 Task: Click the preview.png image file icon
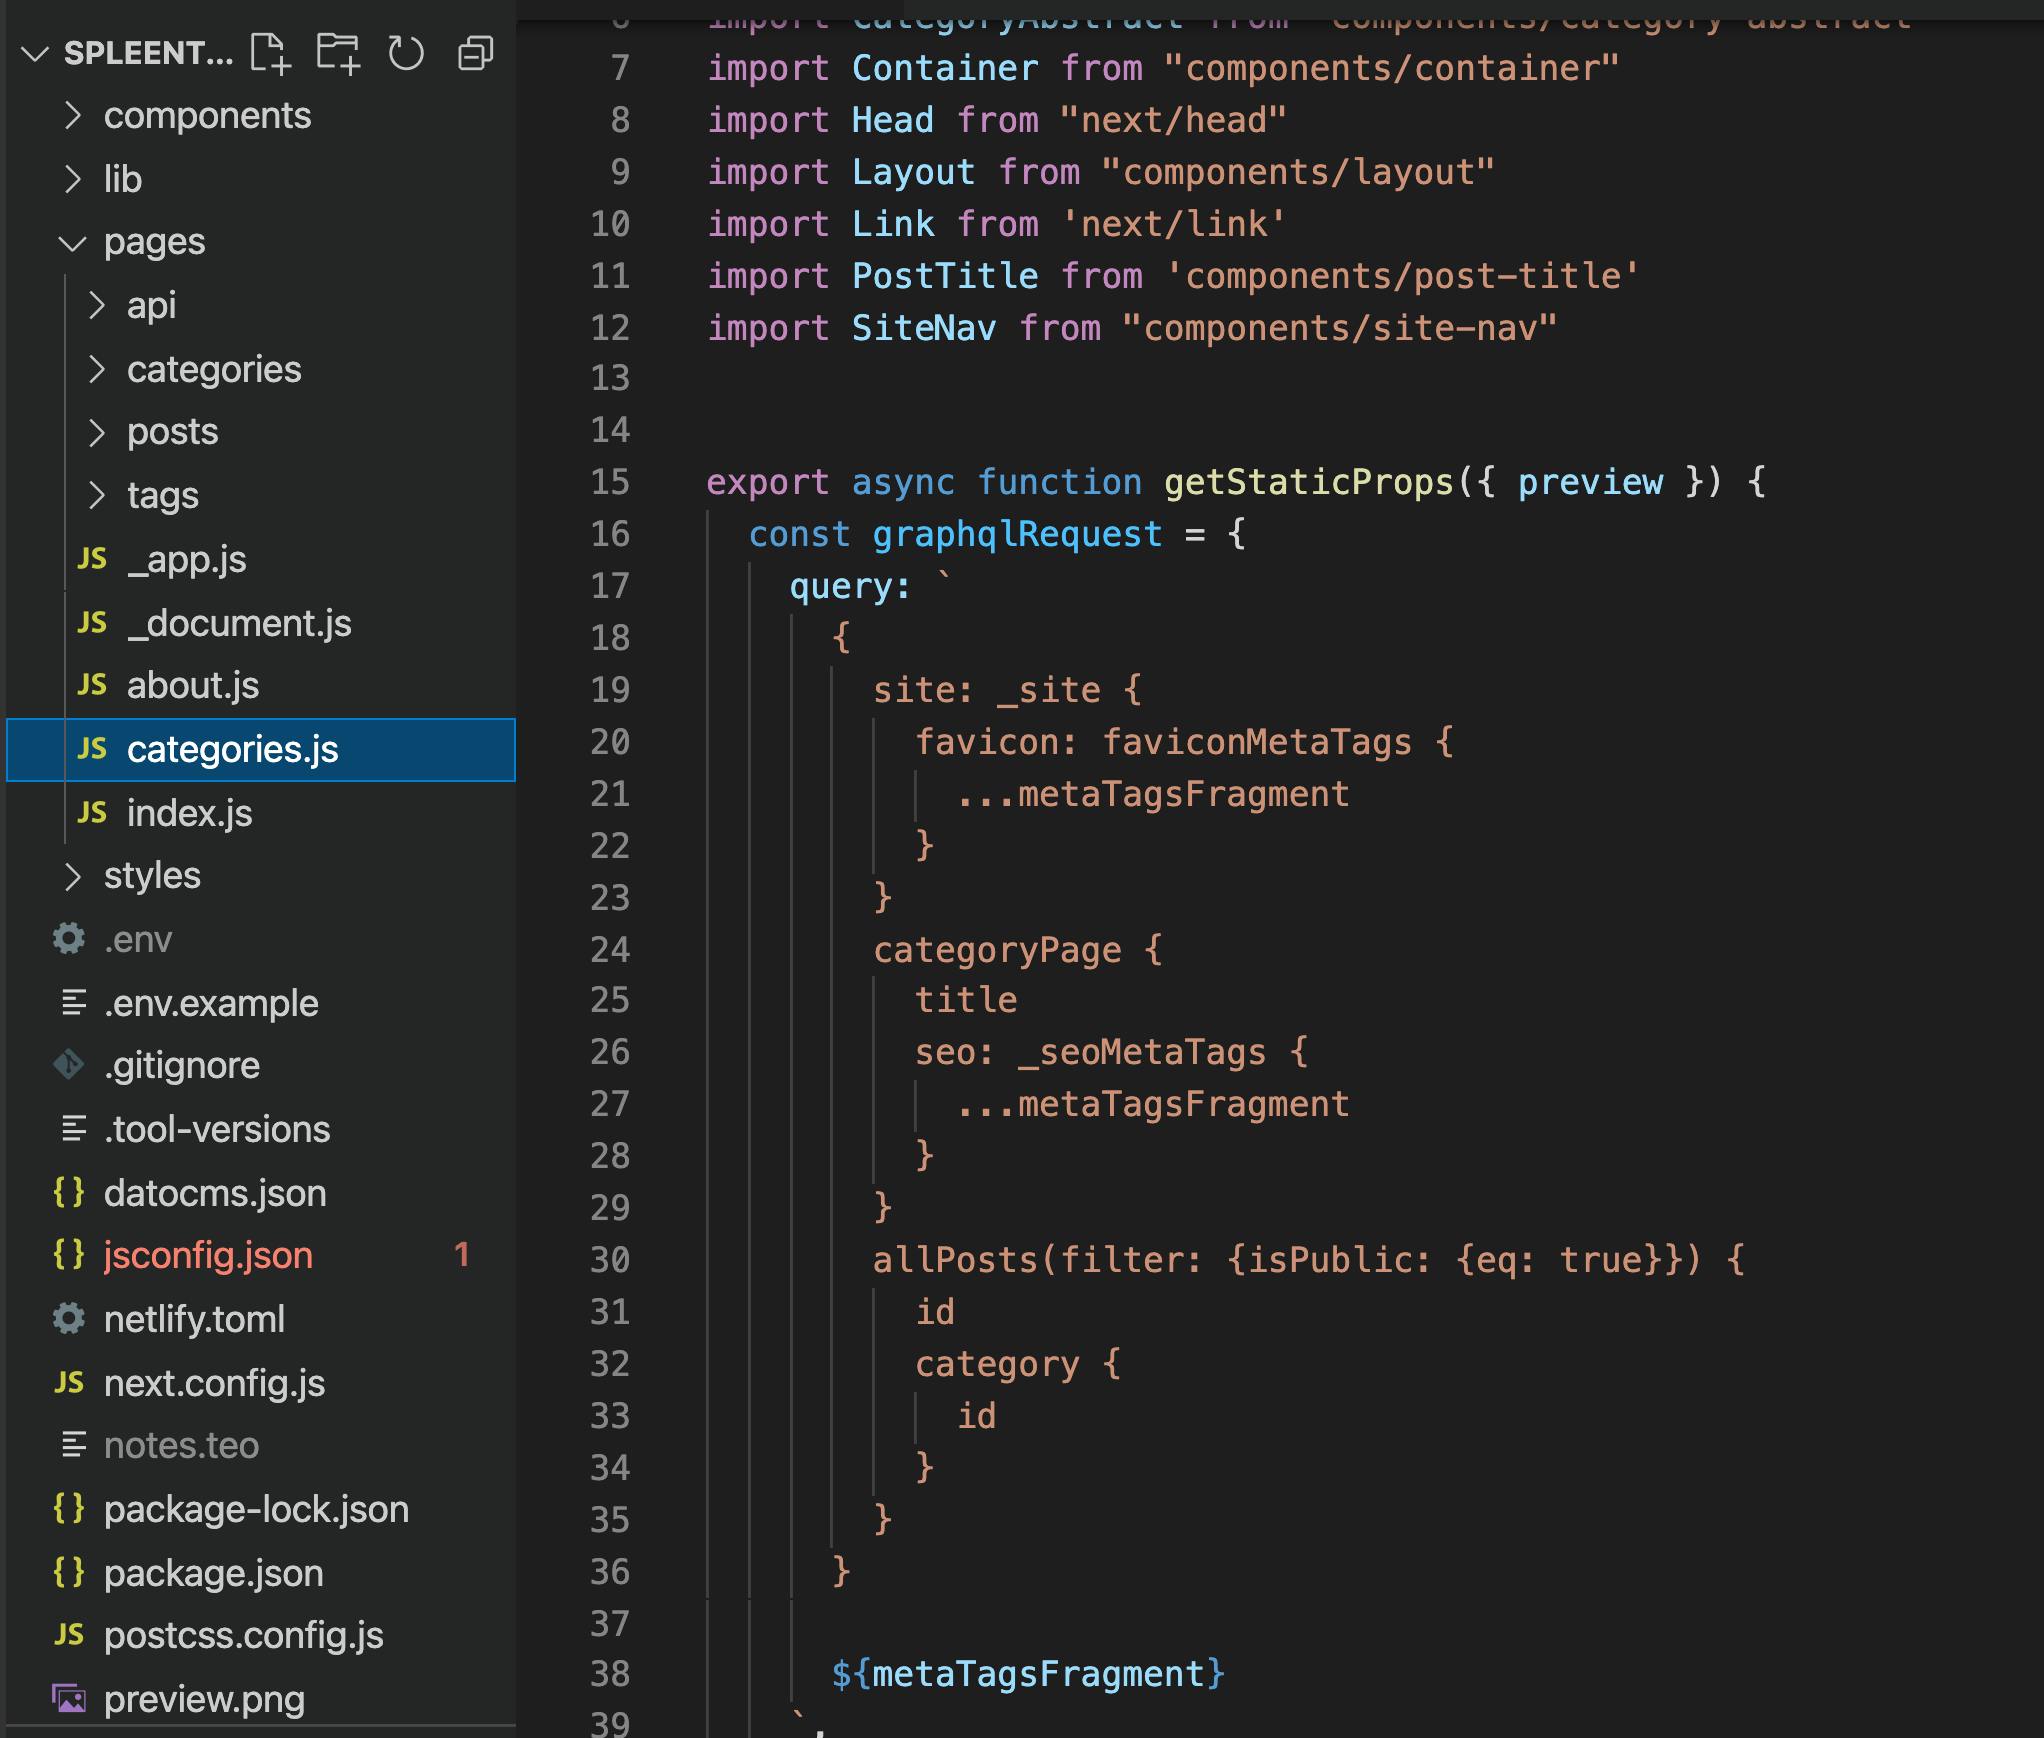click(68, 1699)
